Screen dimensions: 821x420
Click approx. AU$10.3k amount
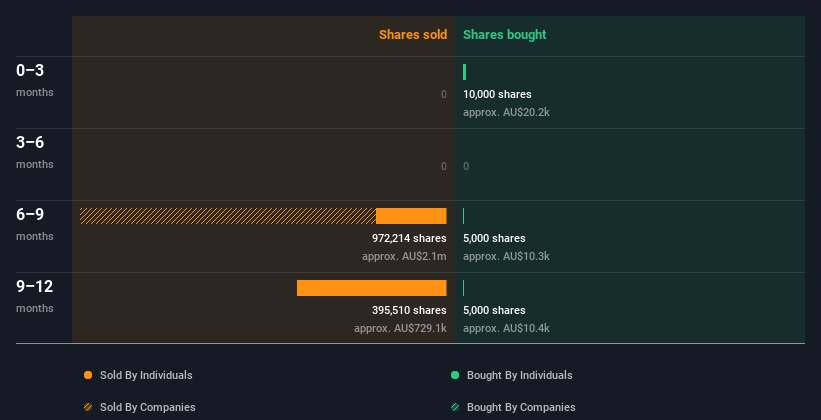click(x=506, y=256)
